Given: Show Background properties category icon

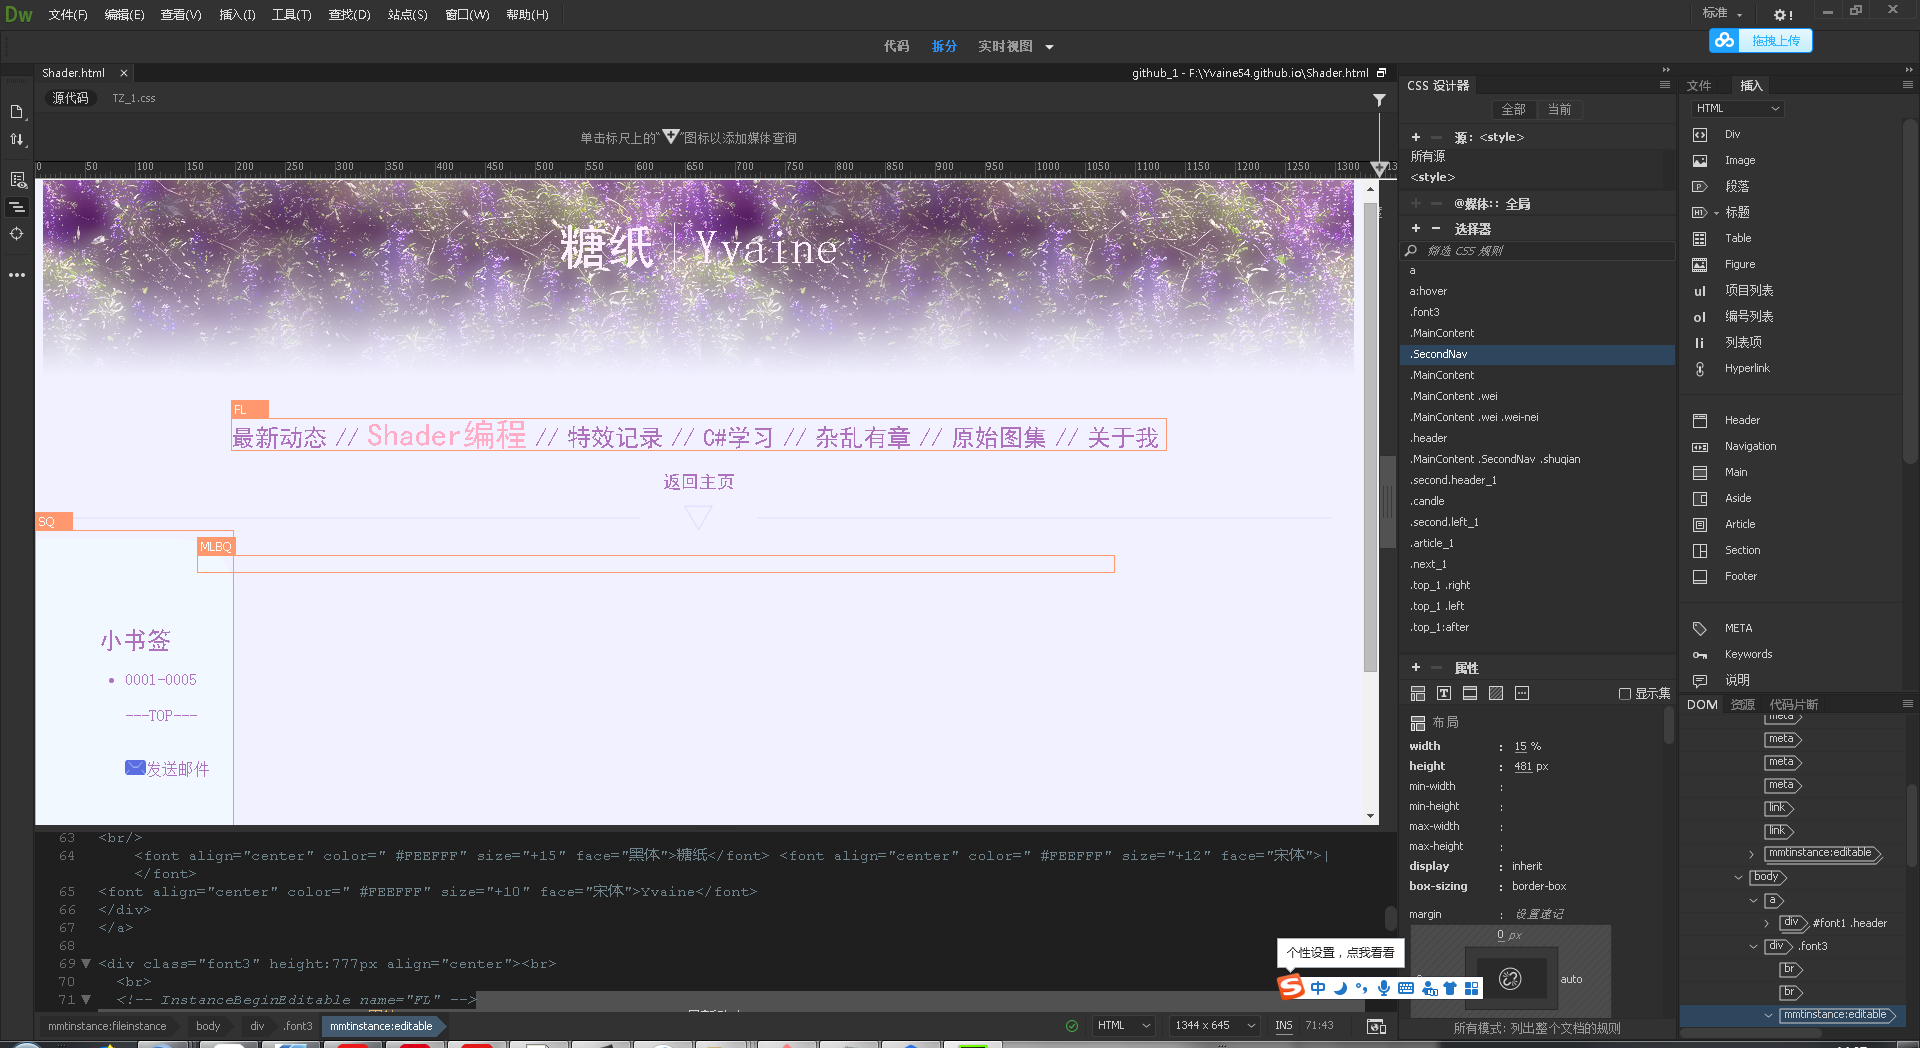Looking at the screenshot, I should point(1496,693).
